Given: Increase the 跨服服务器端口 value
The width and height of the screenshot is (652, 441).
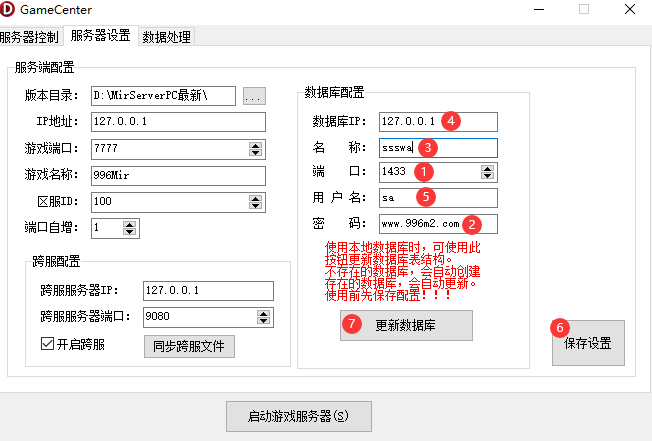Looking at the screenshot, I should [264, 313].
